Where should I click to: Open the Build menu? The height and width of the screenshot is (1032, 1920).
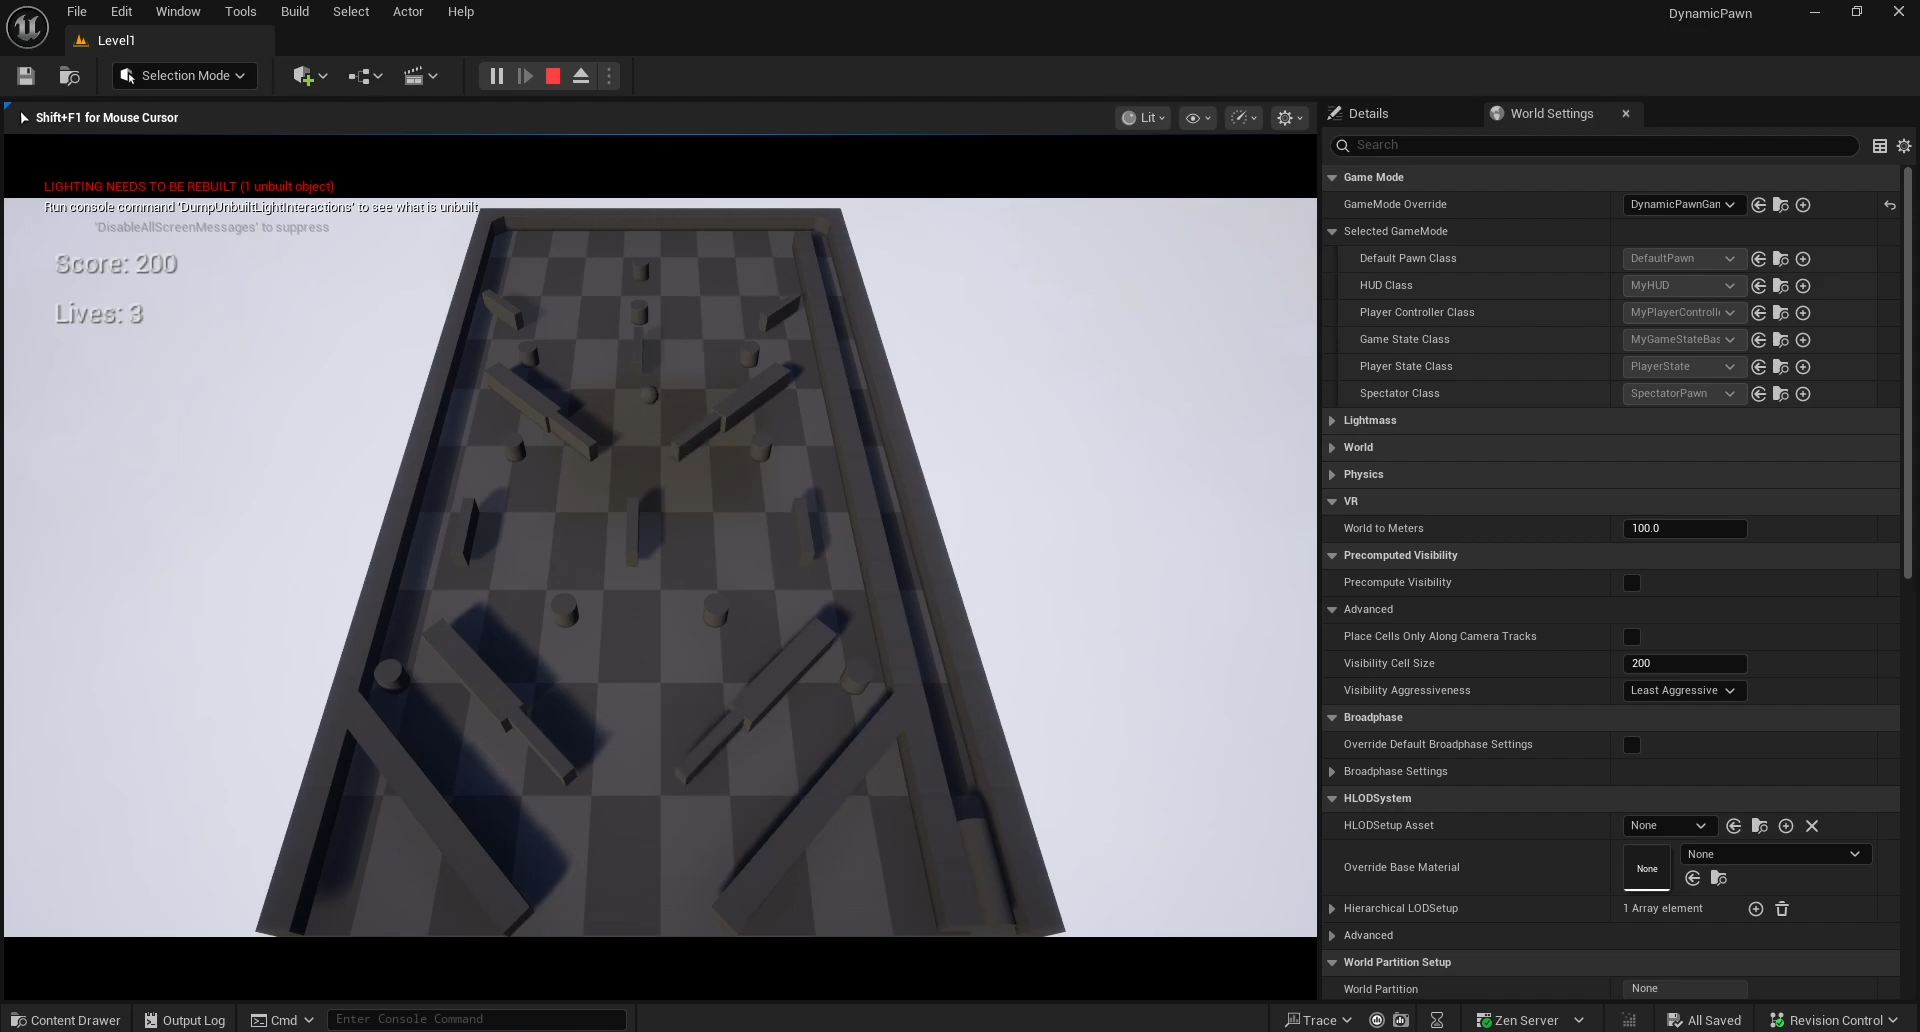coord(294,12)
